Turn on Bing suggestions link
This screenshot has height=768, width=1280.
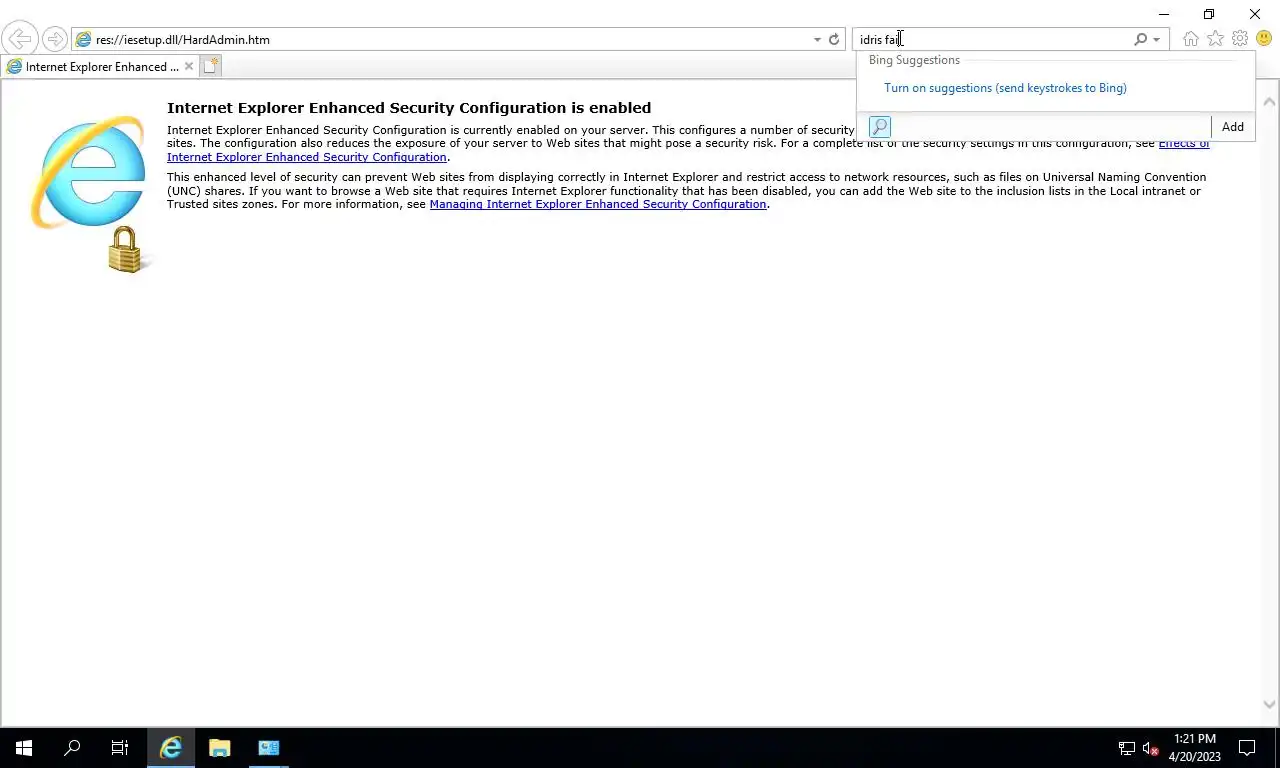(x=1005, y=88)
